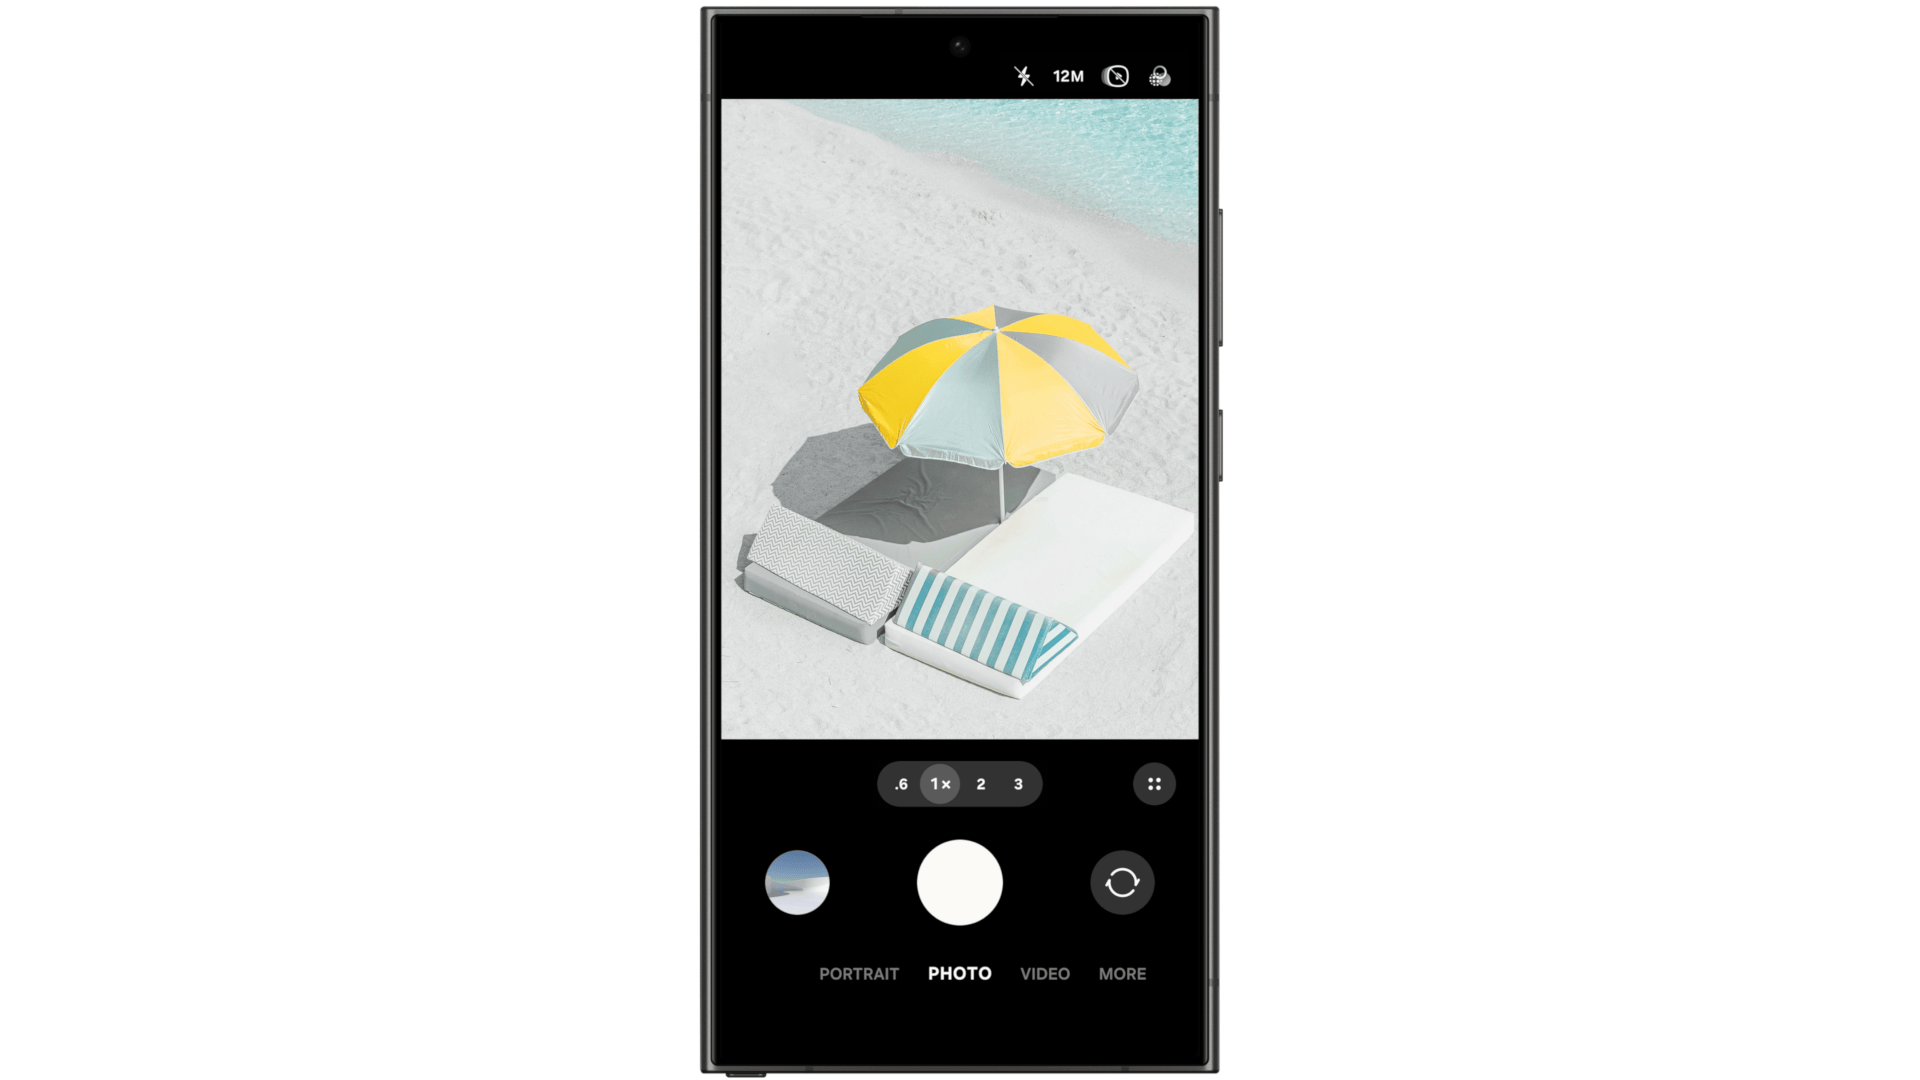Tap the settings/watermark icon
Viewport: 1920px width, 1080px height.
point(1159,75)
